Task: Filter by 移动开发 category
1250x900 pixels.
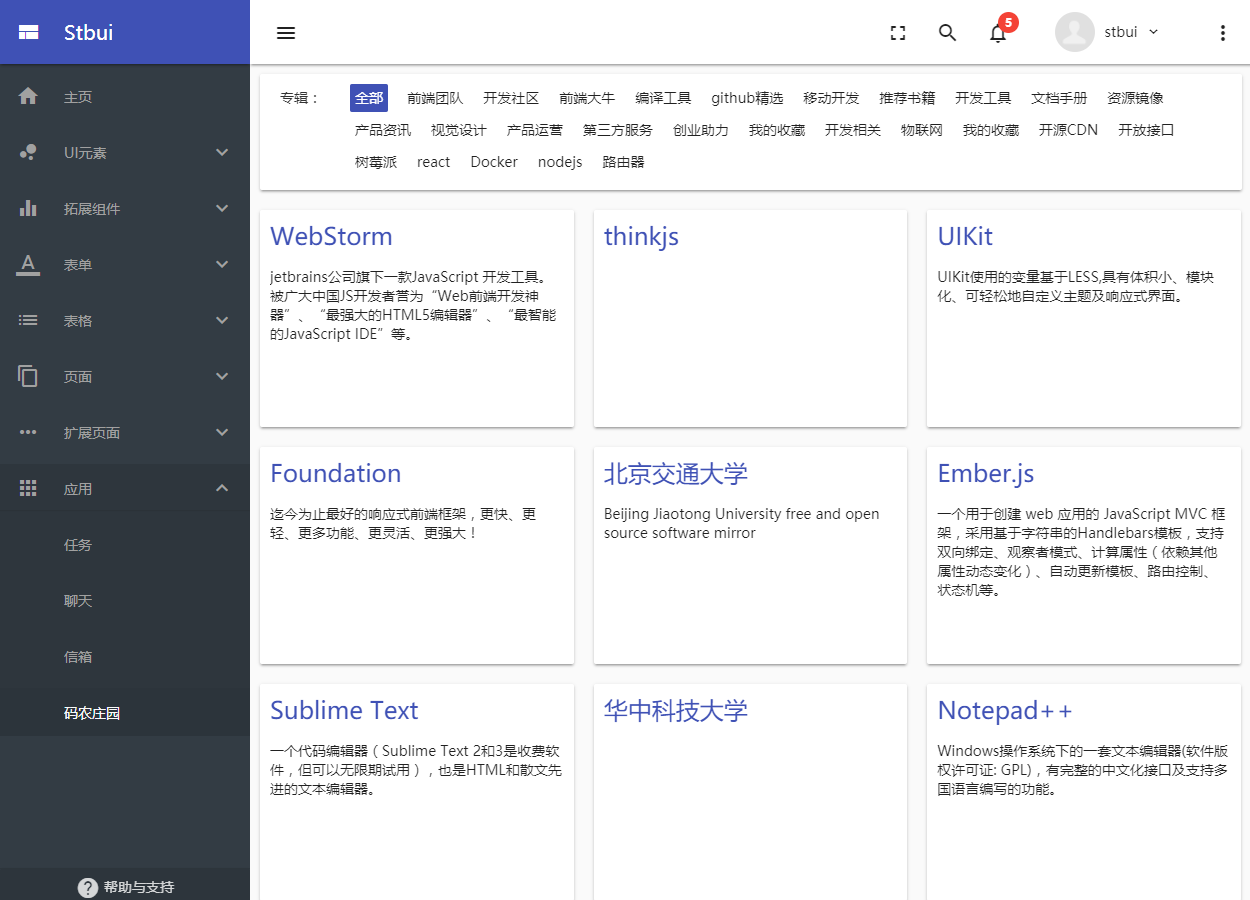Action: [x=831, y=98]
